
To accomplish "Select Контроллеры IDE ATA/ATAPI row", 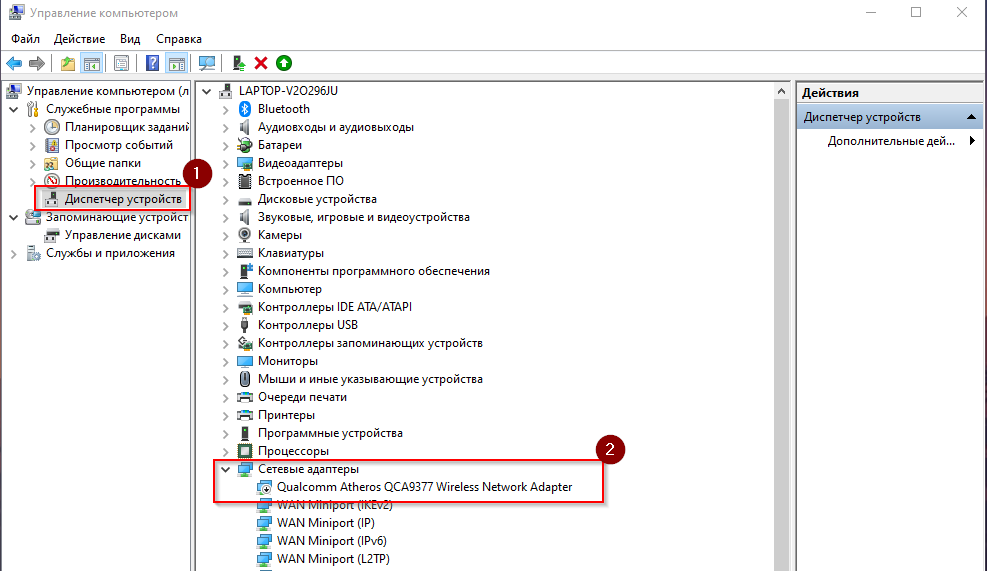I will 335,307.
